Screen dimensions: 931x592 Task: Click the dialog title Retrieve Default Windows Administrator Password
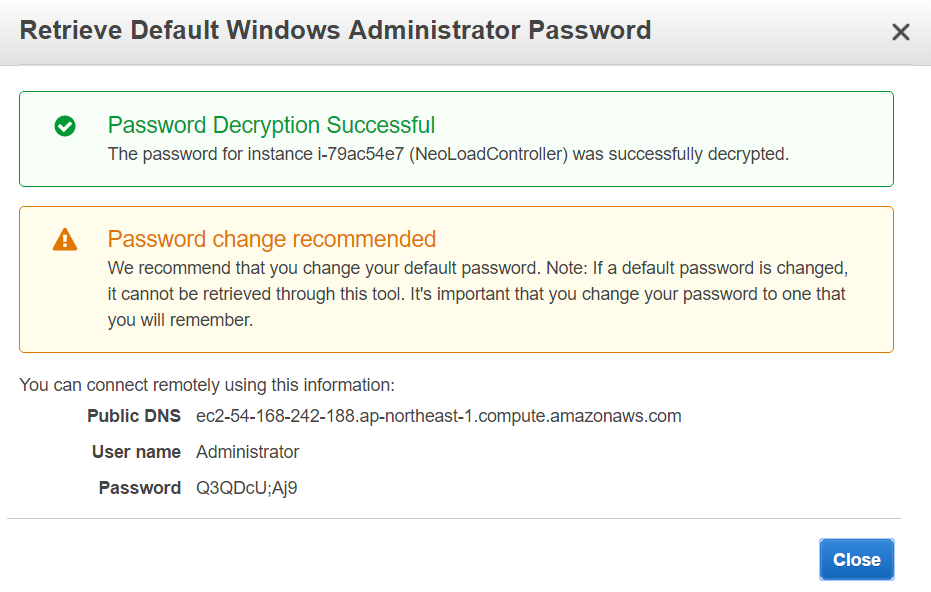(x=335, y=30)
